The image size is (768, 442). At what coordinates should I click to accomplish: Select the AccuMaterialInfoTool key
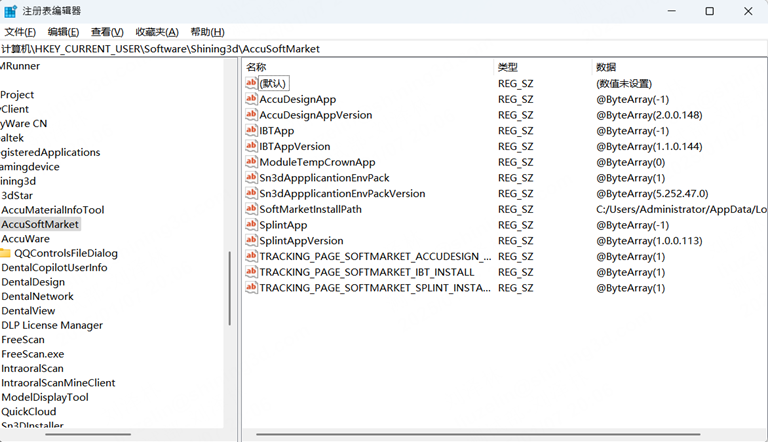(x=52, y=210)
